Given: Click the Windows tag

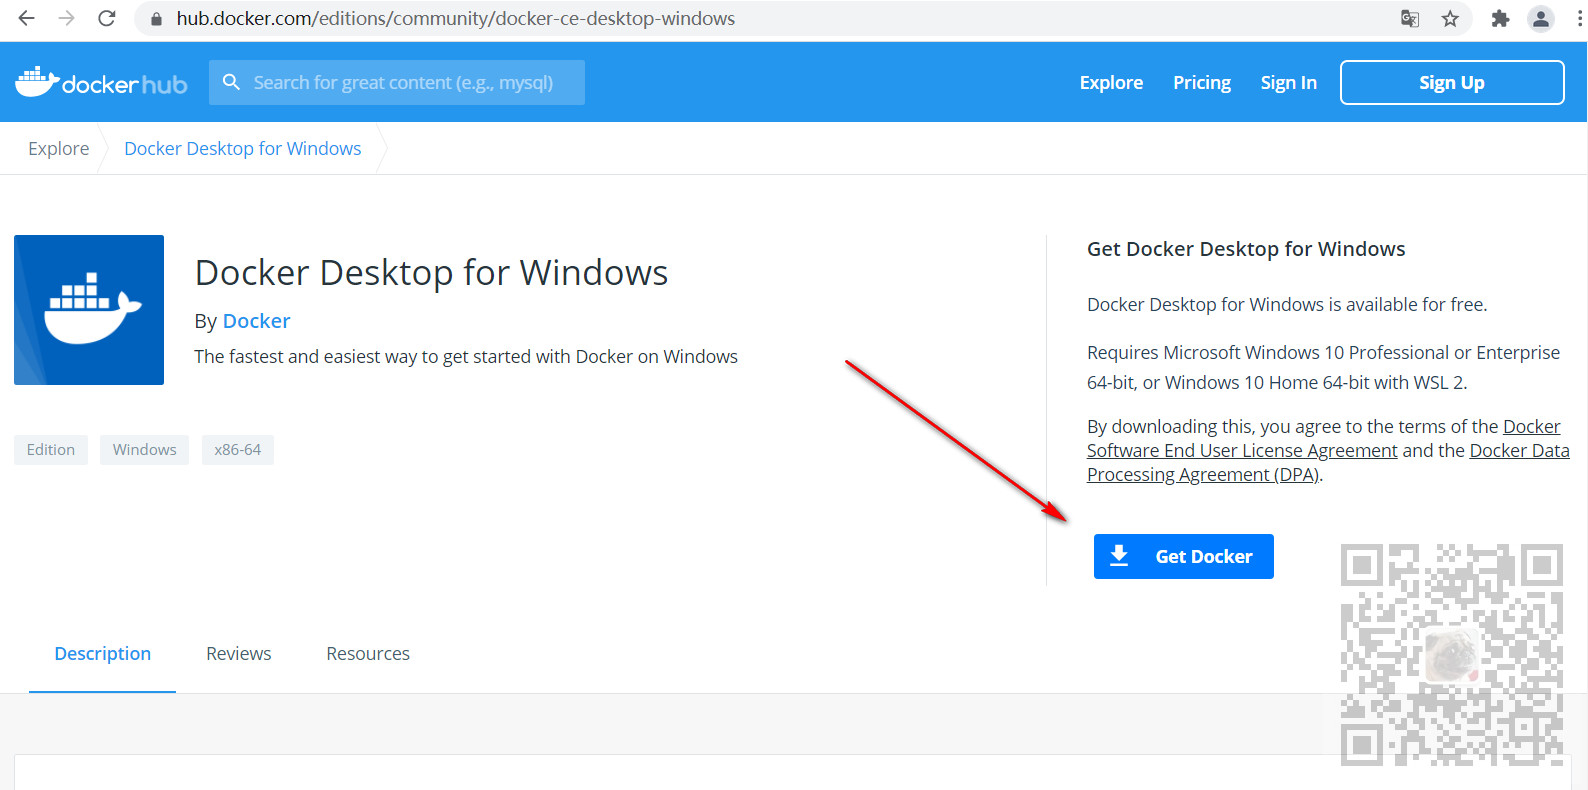Looking at the screenshot, I should coord(144,450).
